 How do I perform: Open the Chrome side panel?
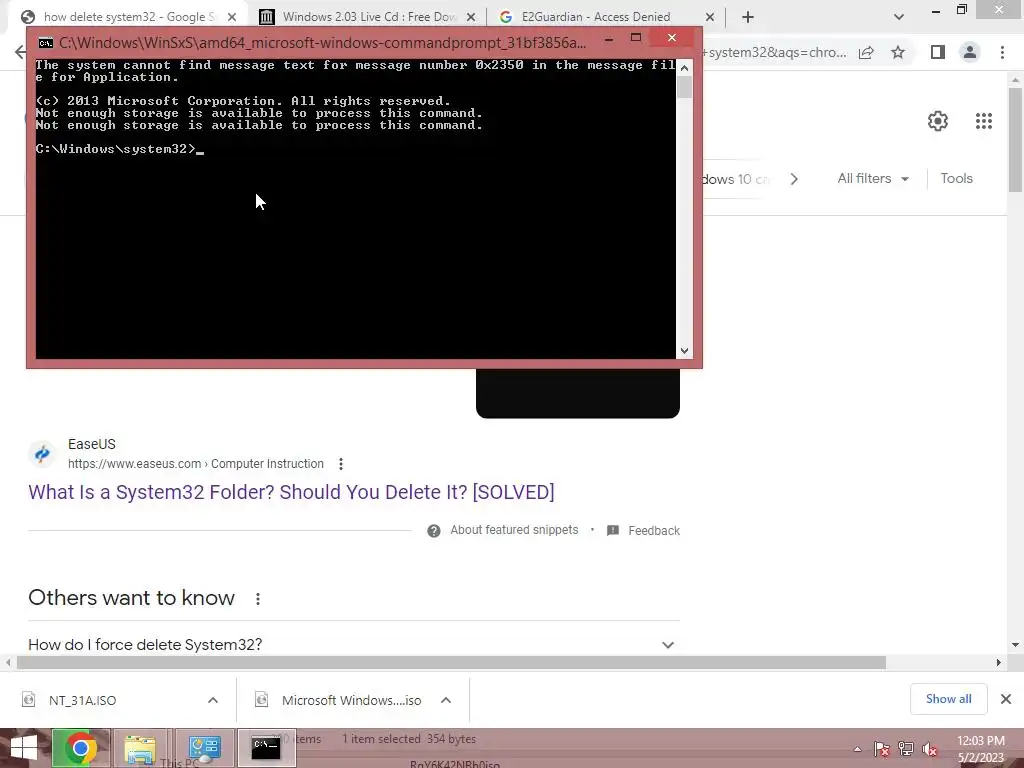pos(938,52)
